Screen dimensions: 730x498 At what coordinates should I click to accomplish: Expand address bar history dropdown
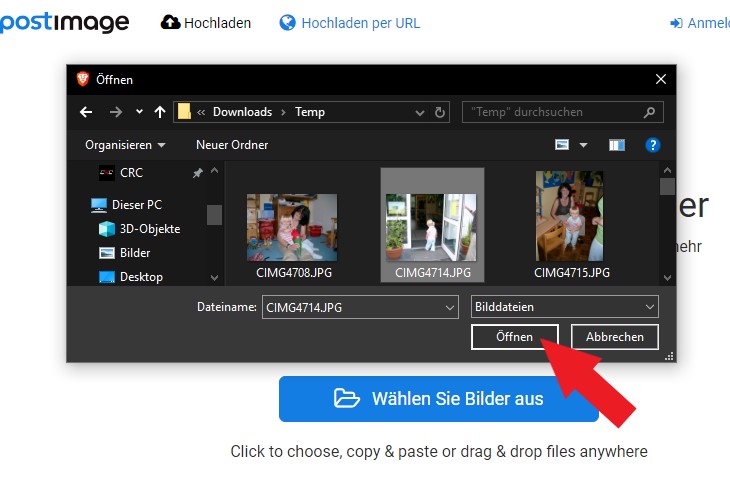click(x=419, y=113)
